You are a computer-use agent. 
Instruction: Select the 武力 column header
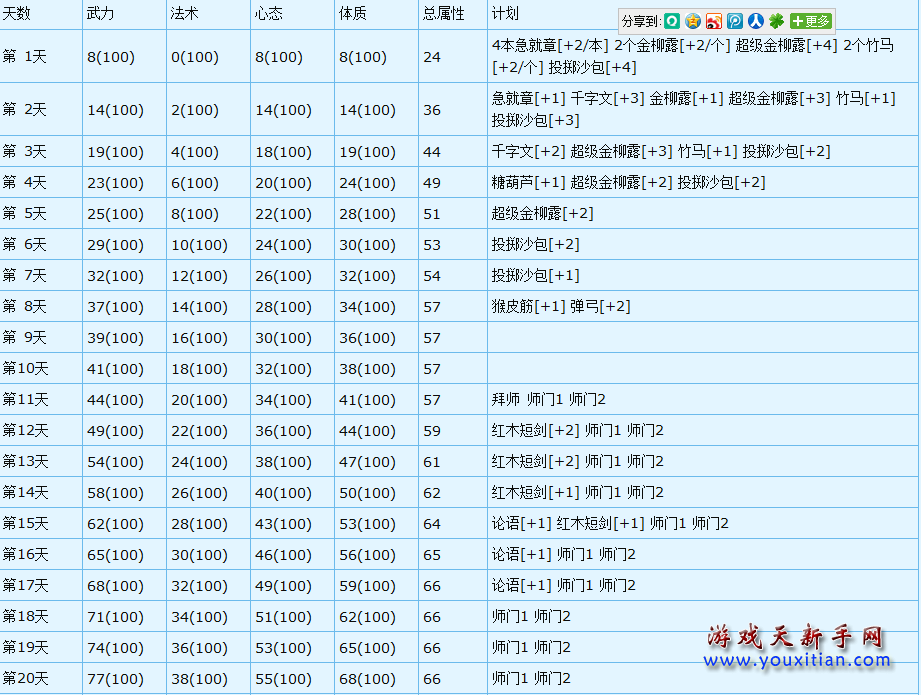(100, 14)
